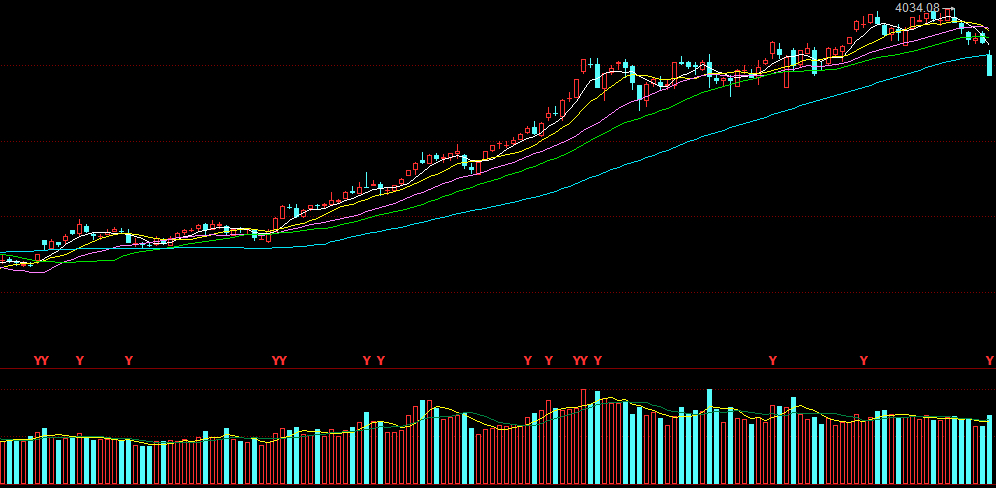This screenshot has height=488, width=996.
Task: Select the fourth Y marker from the left
Action: coord(128,360)
